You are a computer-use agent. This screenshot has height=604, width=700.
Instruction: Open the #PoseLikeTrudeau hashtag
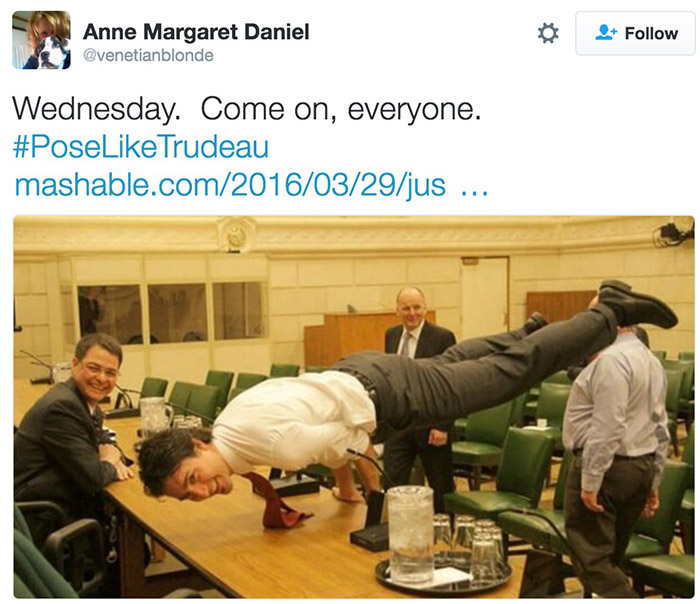141,147
